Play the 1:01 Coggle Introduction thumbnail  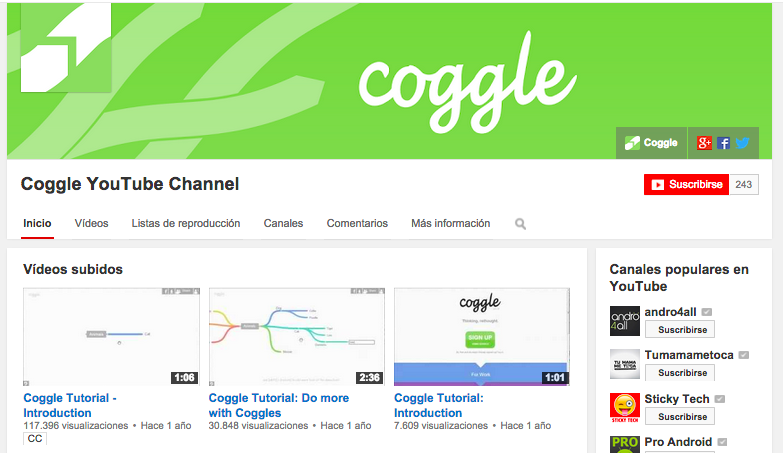pos(482,337)
